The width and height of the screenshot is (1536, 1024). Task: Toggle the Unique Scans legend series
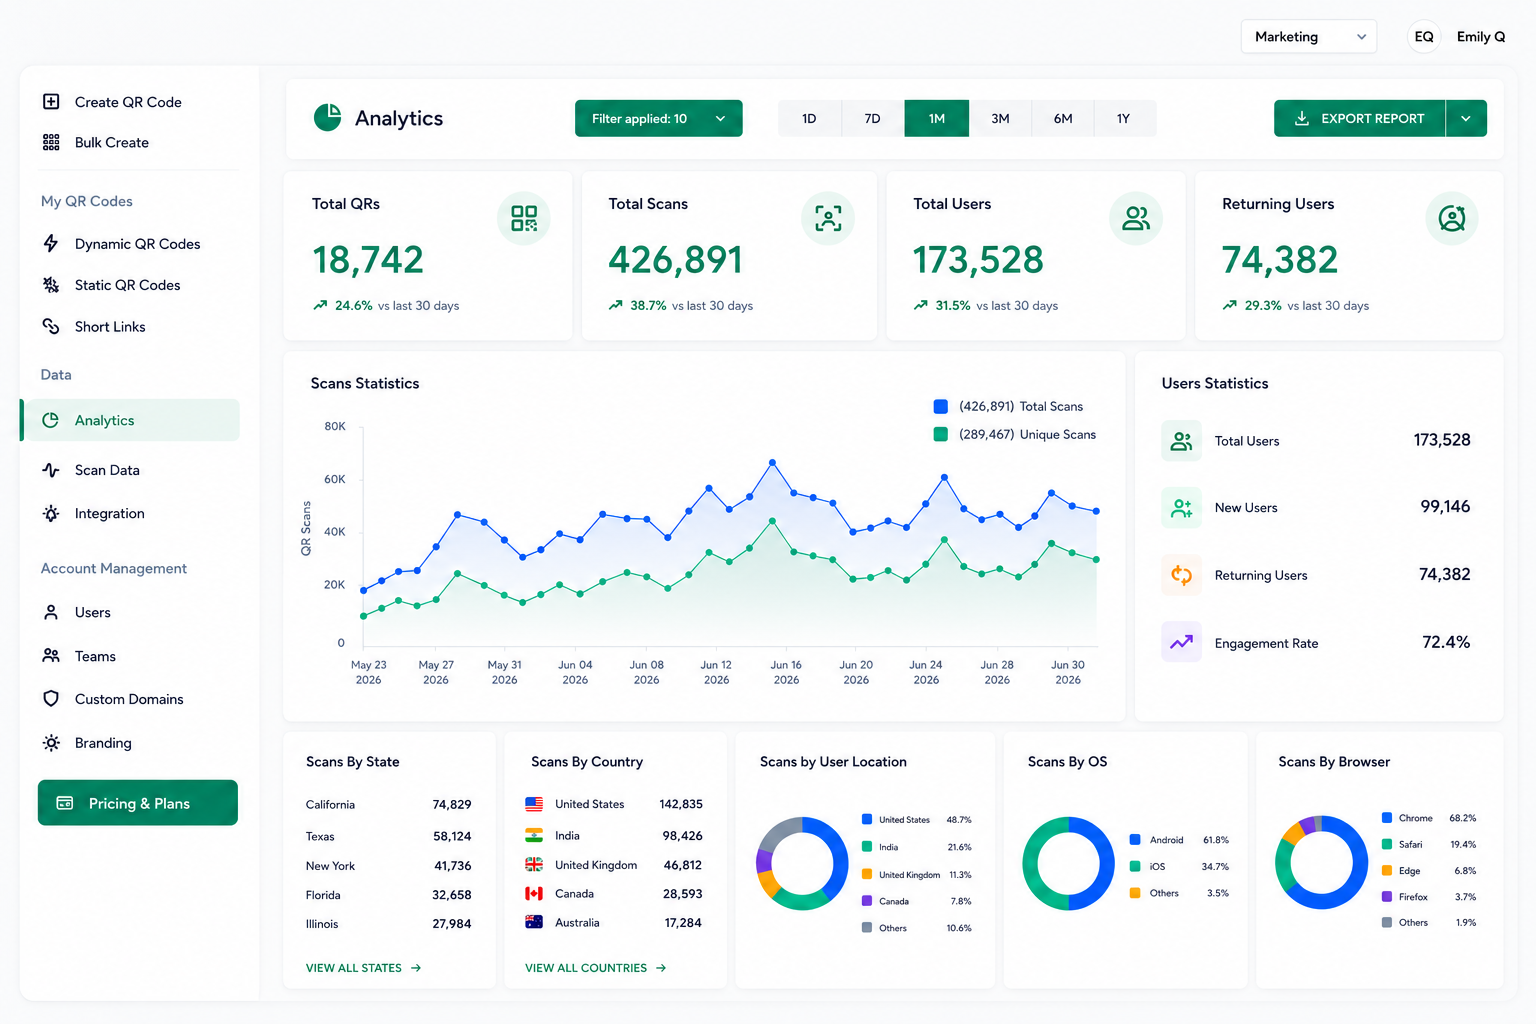click(1014, 434)
